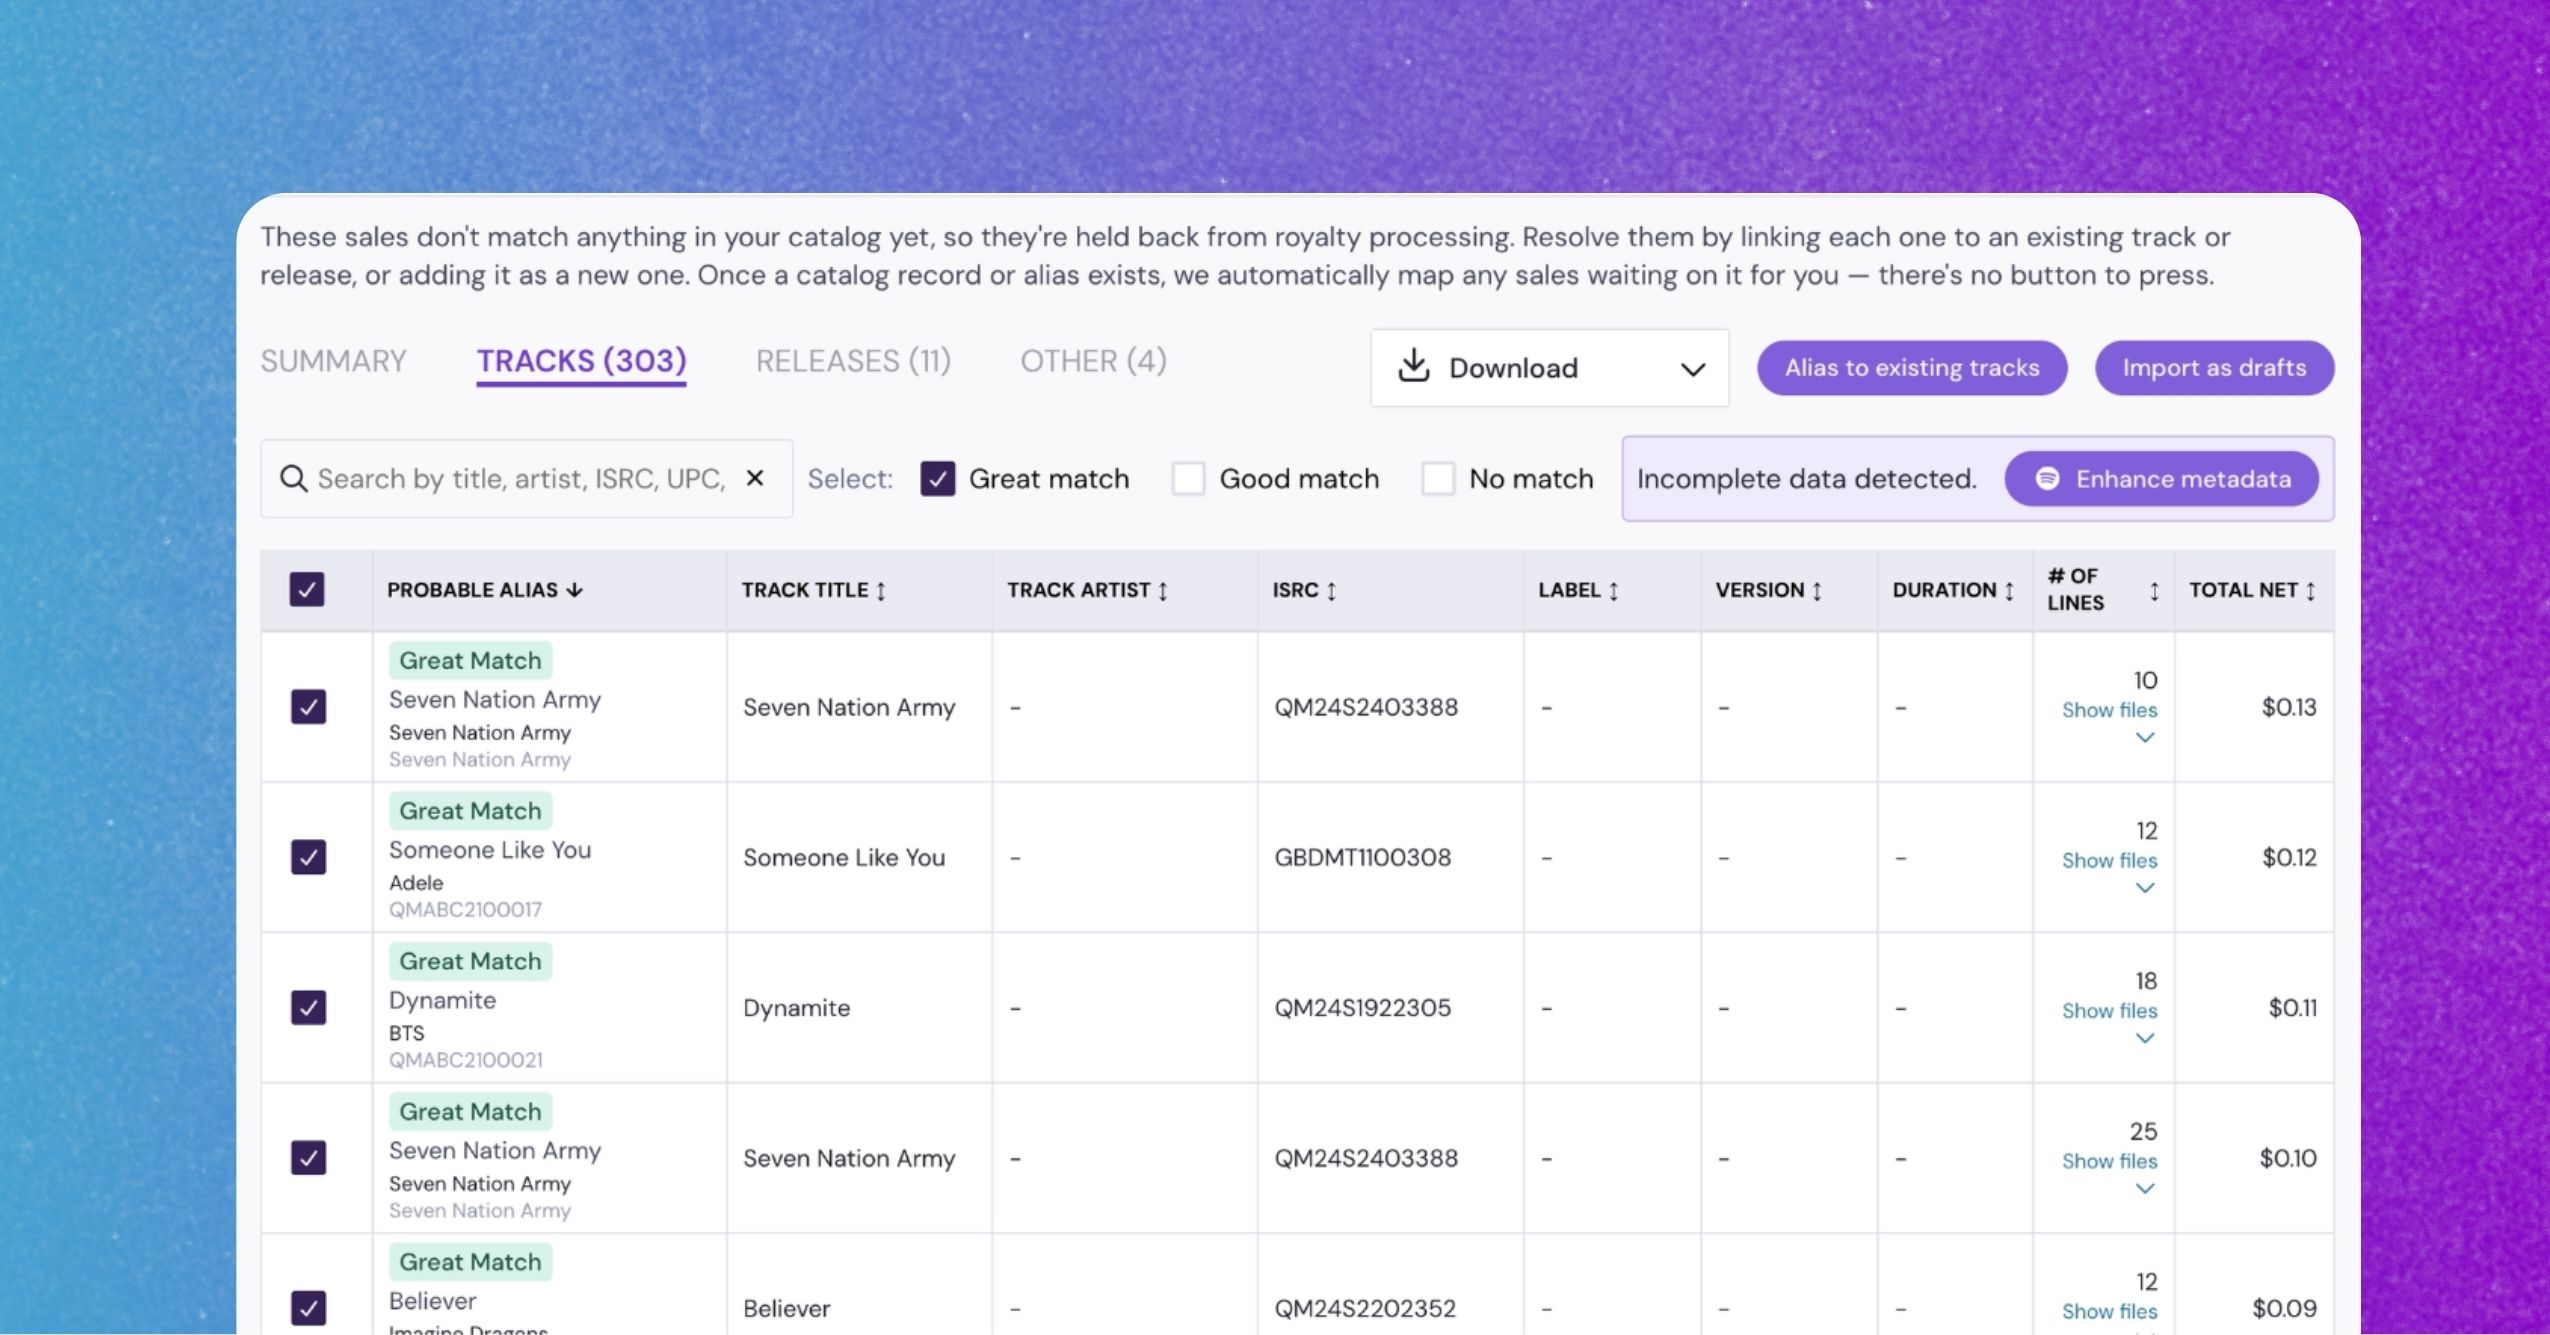Click the download arrow icon
The height and width of the screenshot is (1335, 2550).
pos(1413,366)
